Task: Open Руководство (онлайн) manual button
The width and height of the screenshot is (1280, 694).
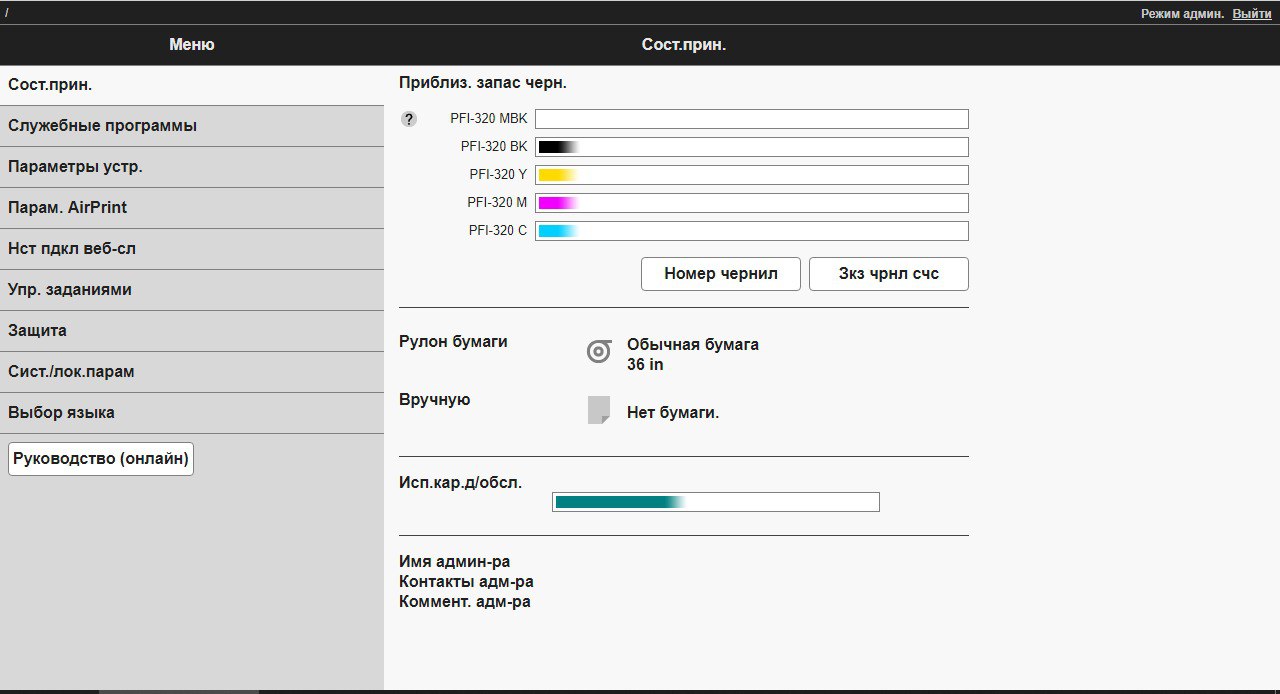Action: [x=101, y=459]
